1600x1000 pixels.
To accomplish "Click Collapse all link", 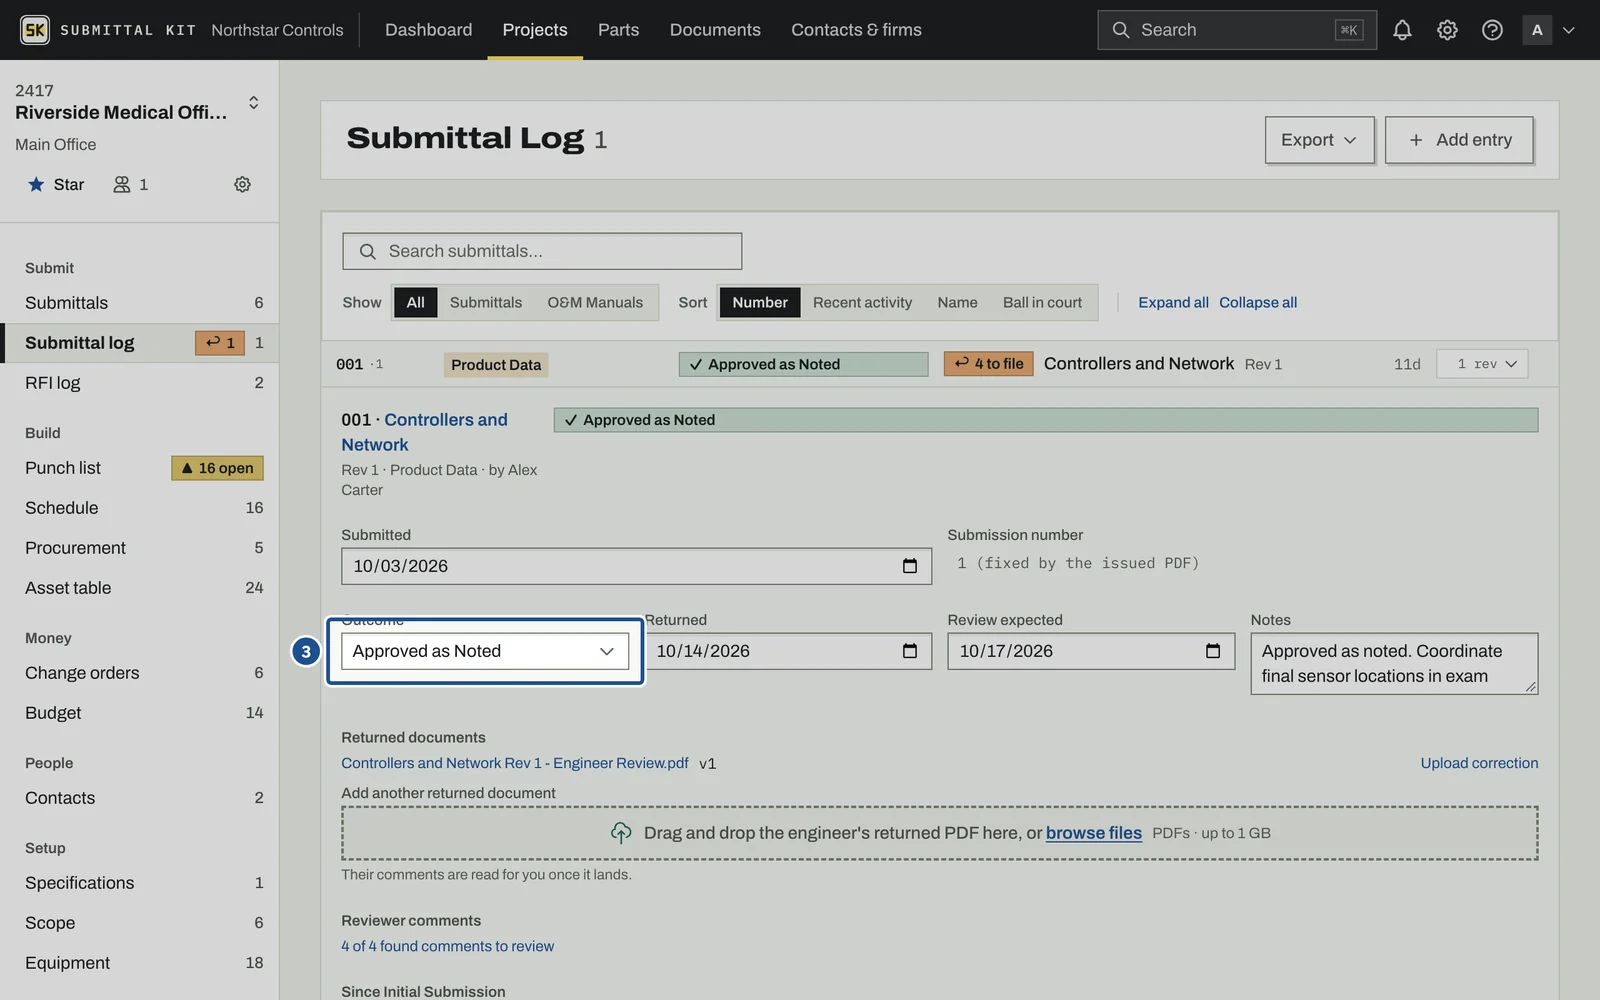I will coord(1258,302).
